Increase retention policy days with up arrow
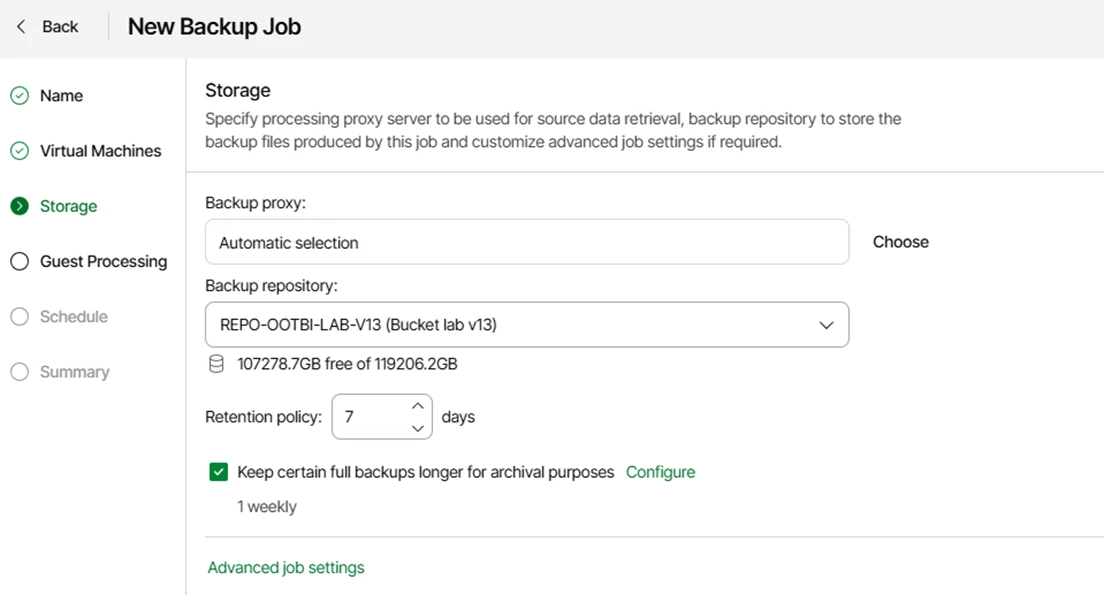Viewport: 1104px width, 595px height. 418,406
